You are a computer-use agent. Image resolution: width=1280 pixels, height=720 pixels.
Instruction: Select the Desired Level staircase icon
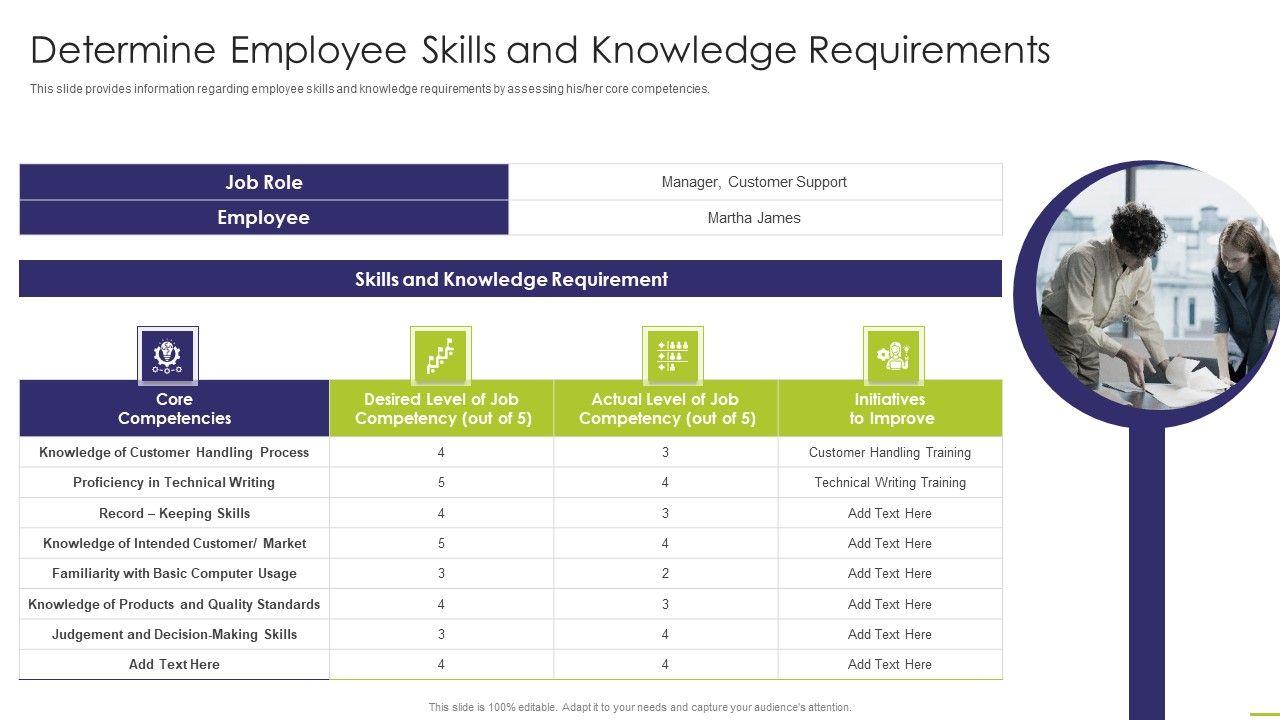tap(441, 355)
